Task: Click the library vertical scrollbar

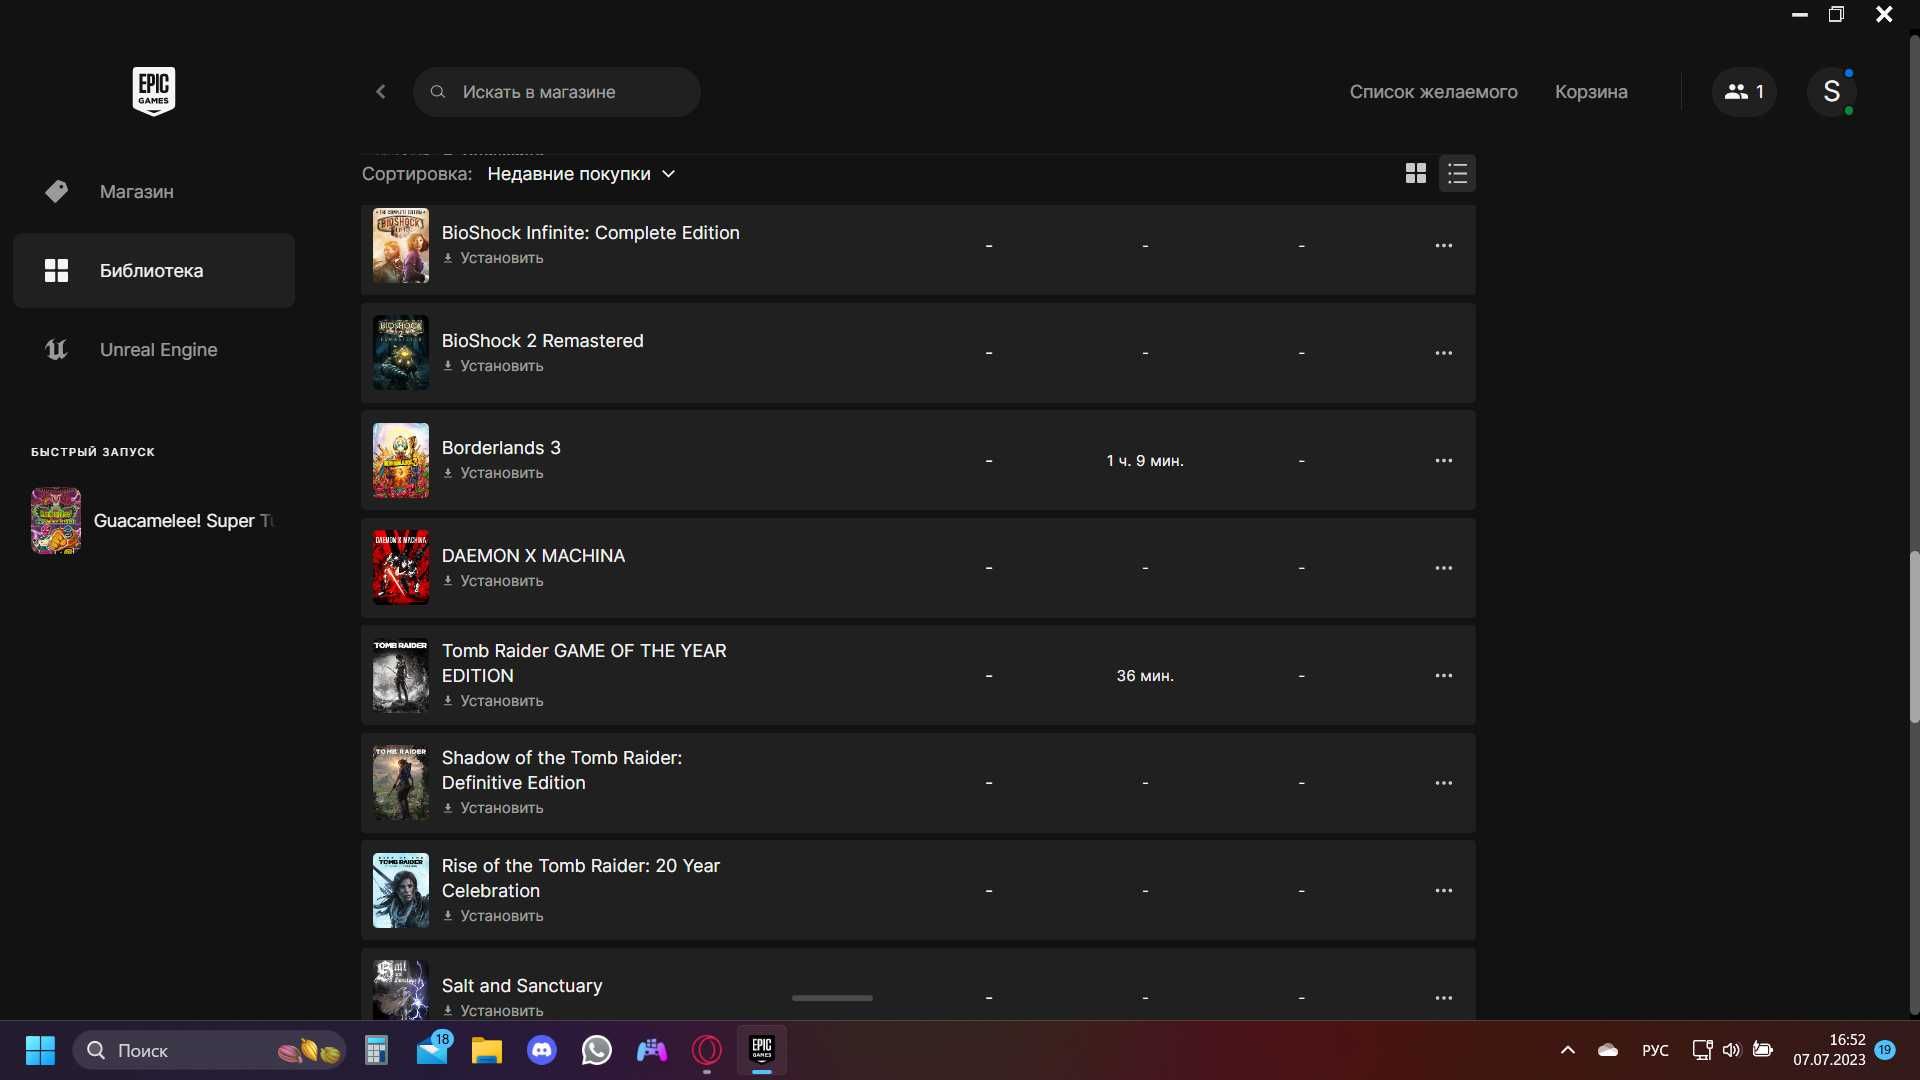Action: pos(1914,636)
